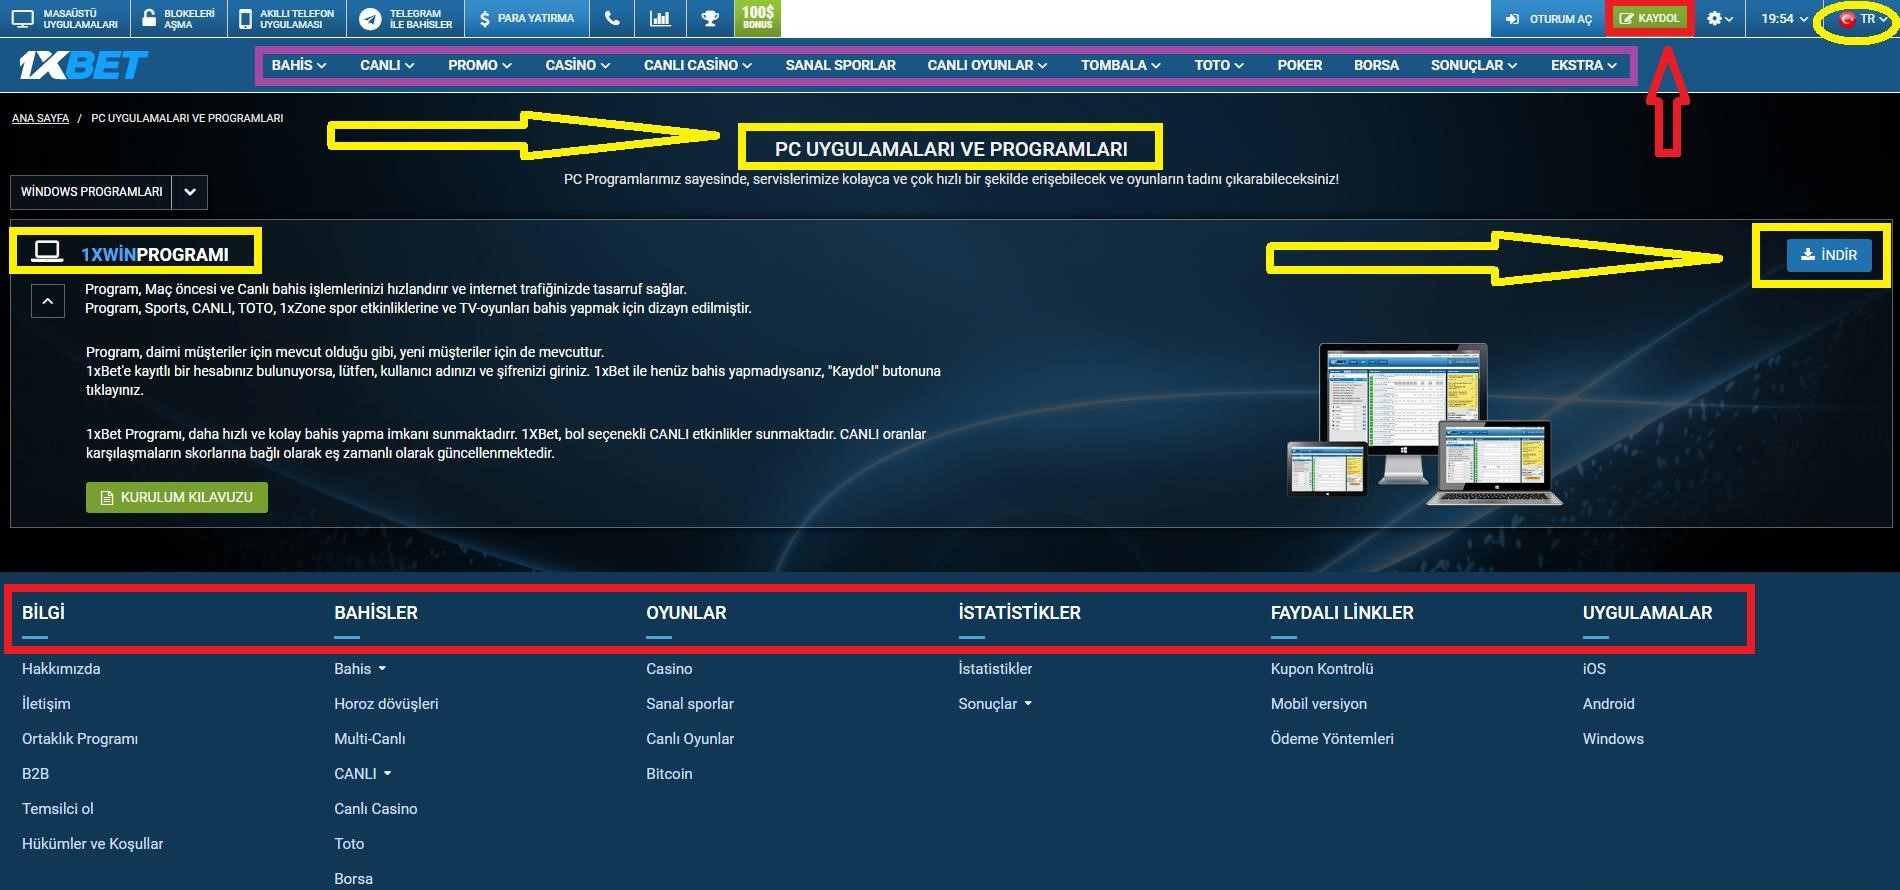The height and width of the screenshot is (890, 1900).
Task: Expand footer Bahis submenu arrow
Action: pyautogui.click(x=382, y=669)
